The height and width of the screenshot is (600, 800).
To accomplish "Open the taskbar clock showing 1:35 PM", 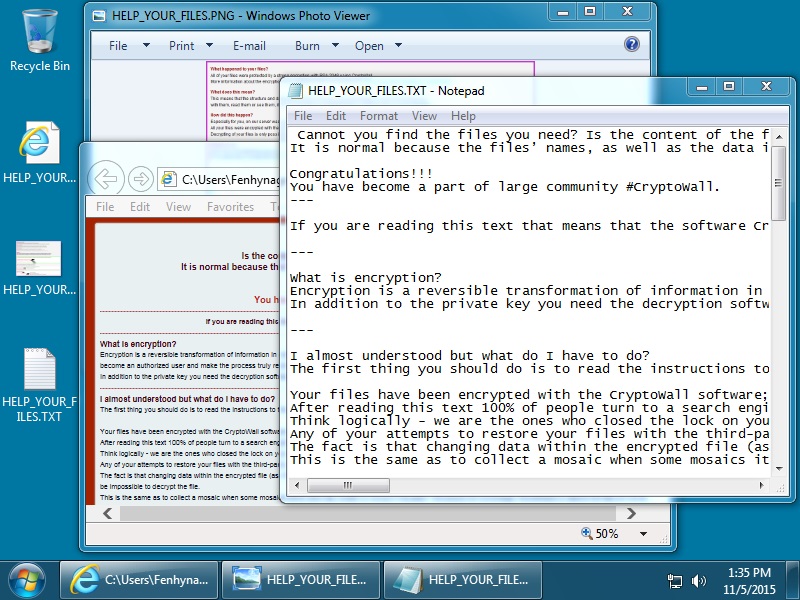I will [749, 581].
